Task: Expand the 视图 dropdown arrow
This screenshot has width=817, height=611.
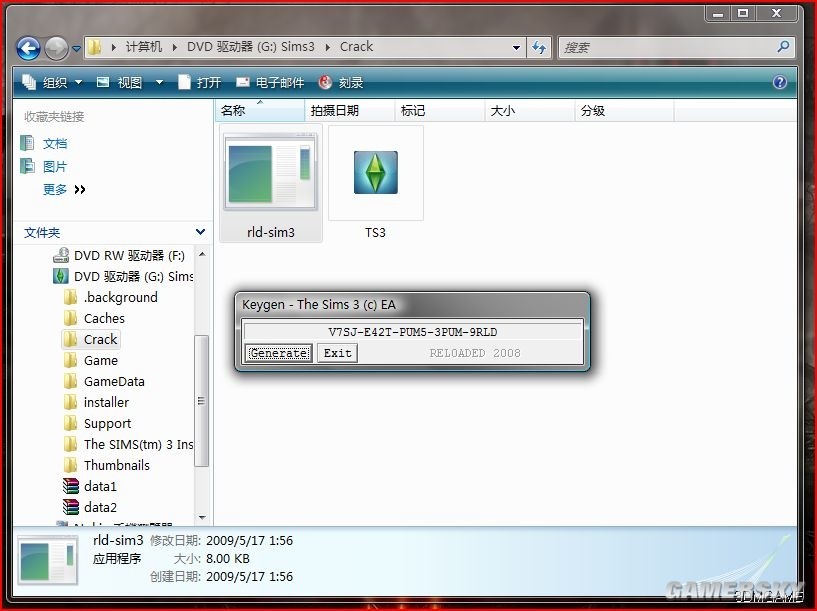Action: click(159, 82)
